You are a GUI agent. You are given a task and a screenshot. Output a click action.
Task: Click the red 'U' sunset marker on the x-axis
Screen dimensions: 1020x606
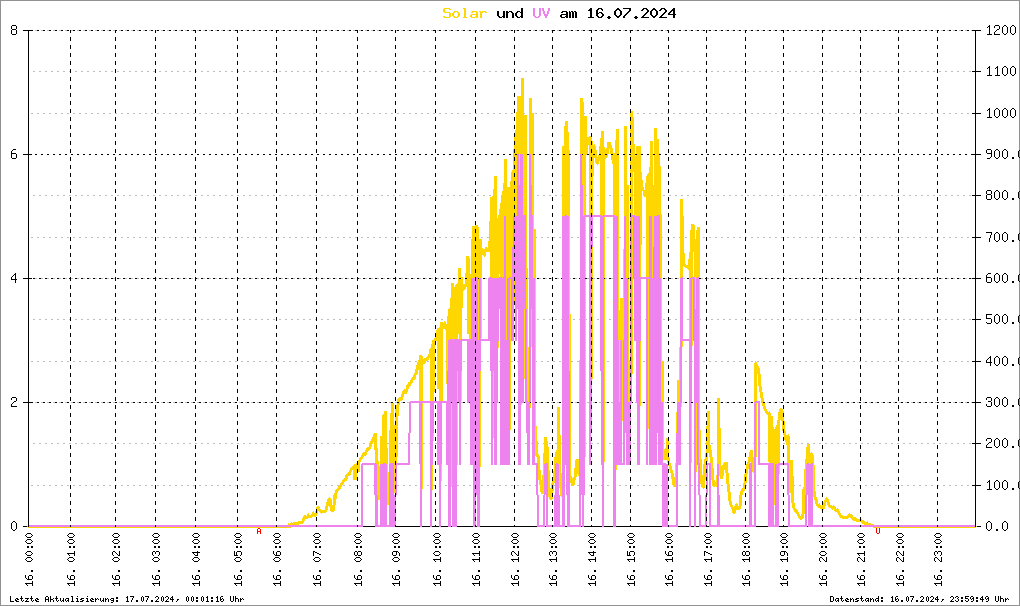click(x=878, y=531)
